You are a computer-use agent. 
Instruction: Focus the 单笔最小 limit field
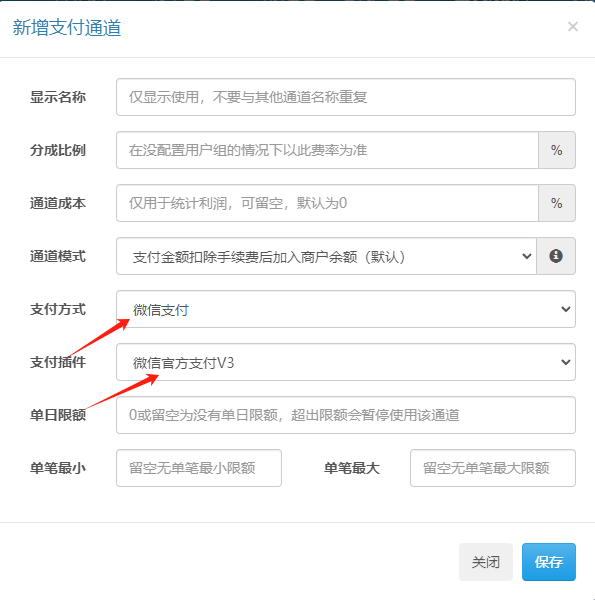pyautogui.click(x=199, y=468)
